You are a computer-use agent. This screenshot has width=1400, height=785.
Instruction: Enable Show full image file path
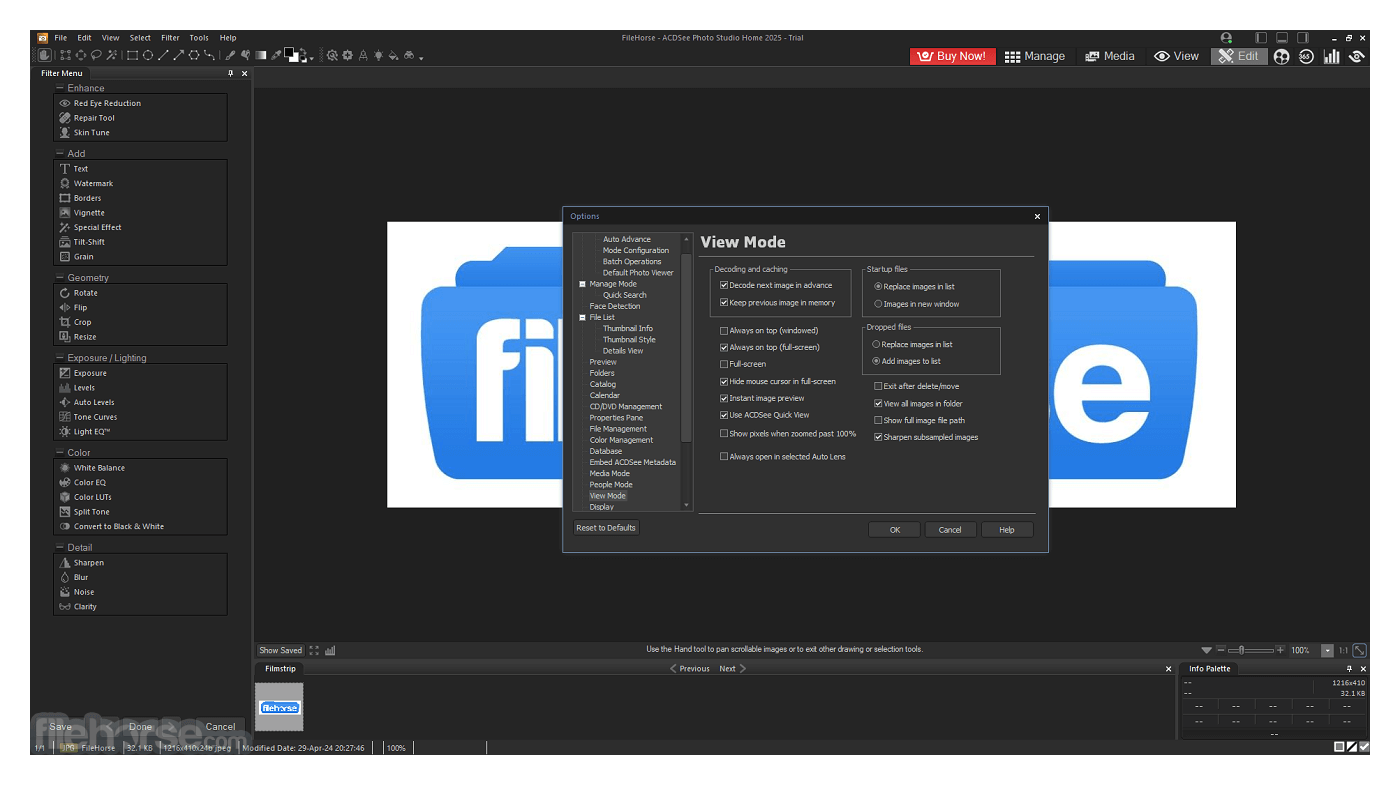pos(878,420)
